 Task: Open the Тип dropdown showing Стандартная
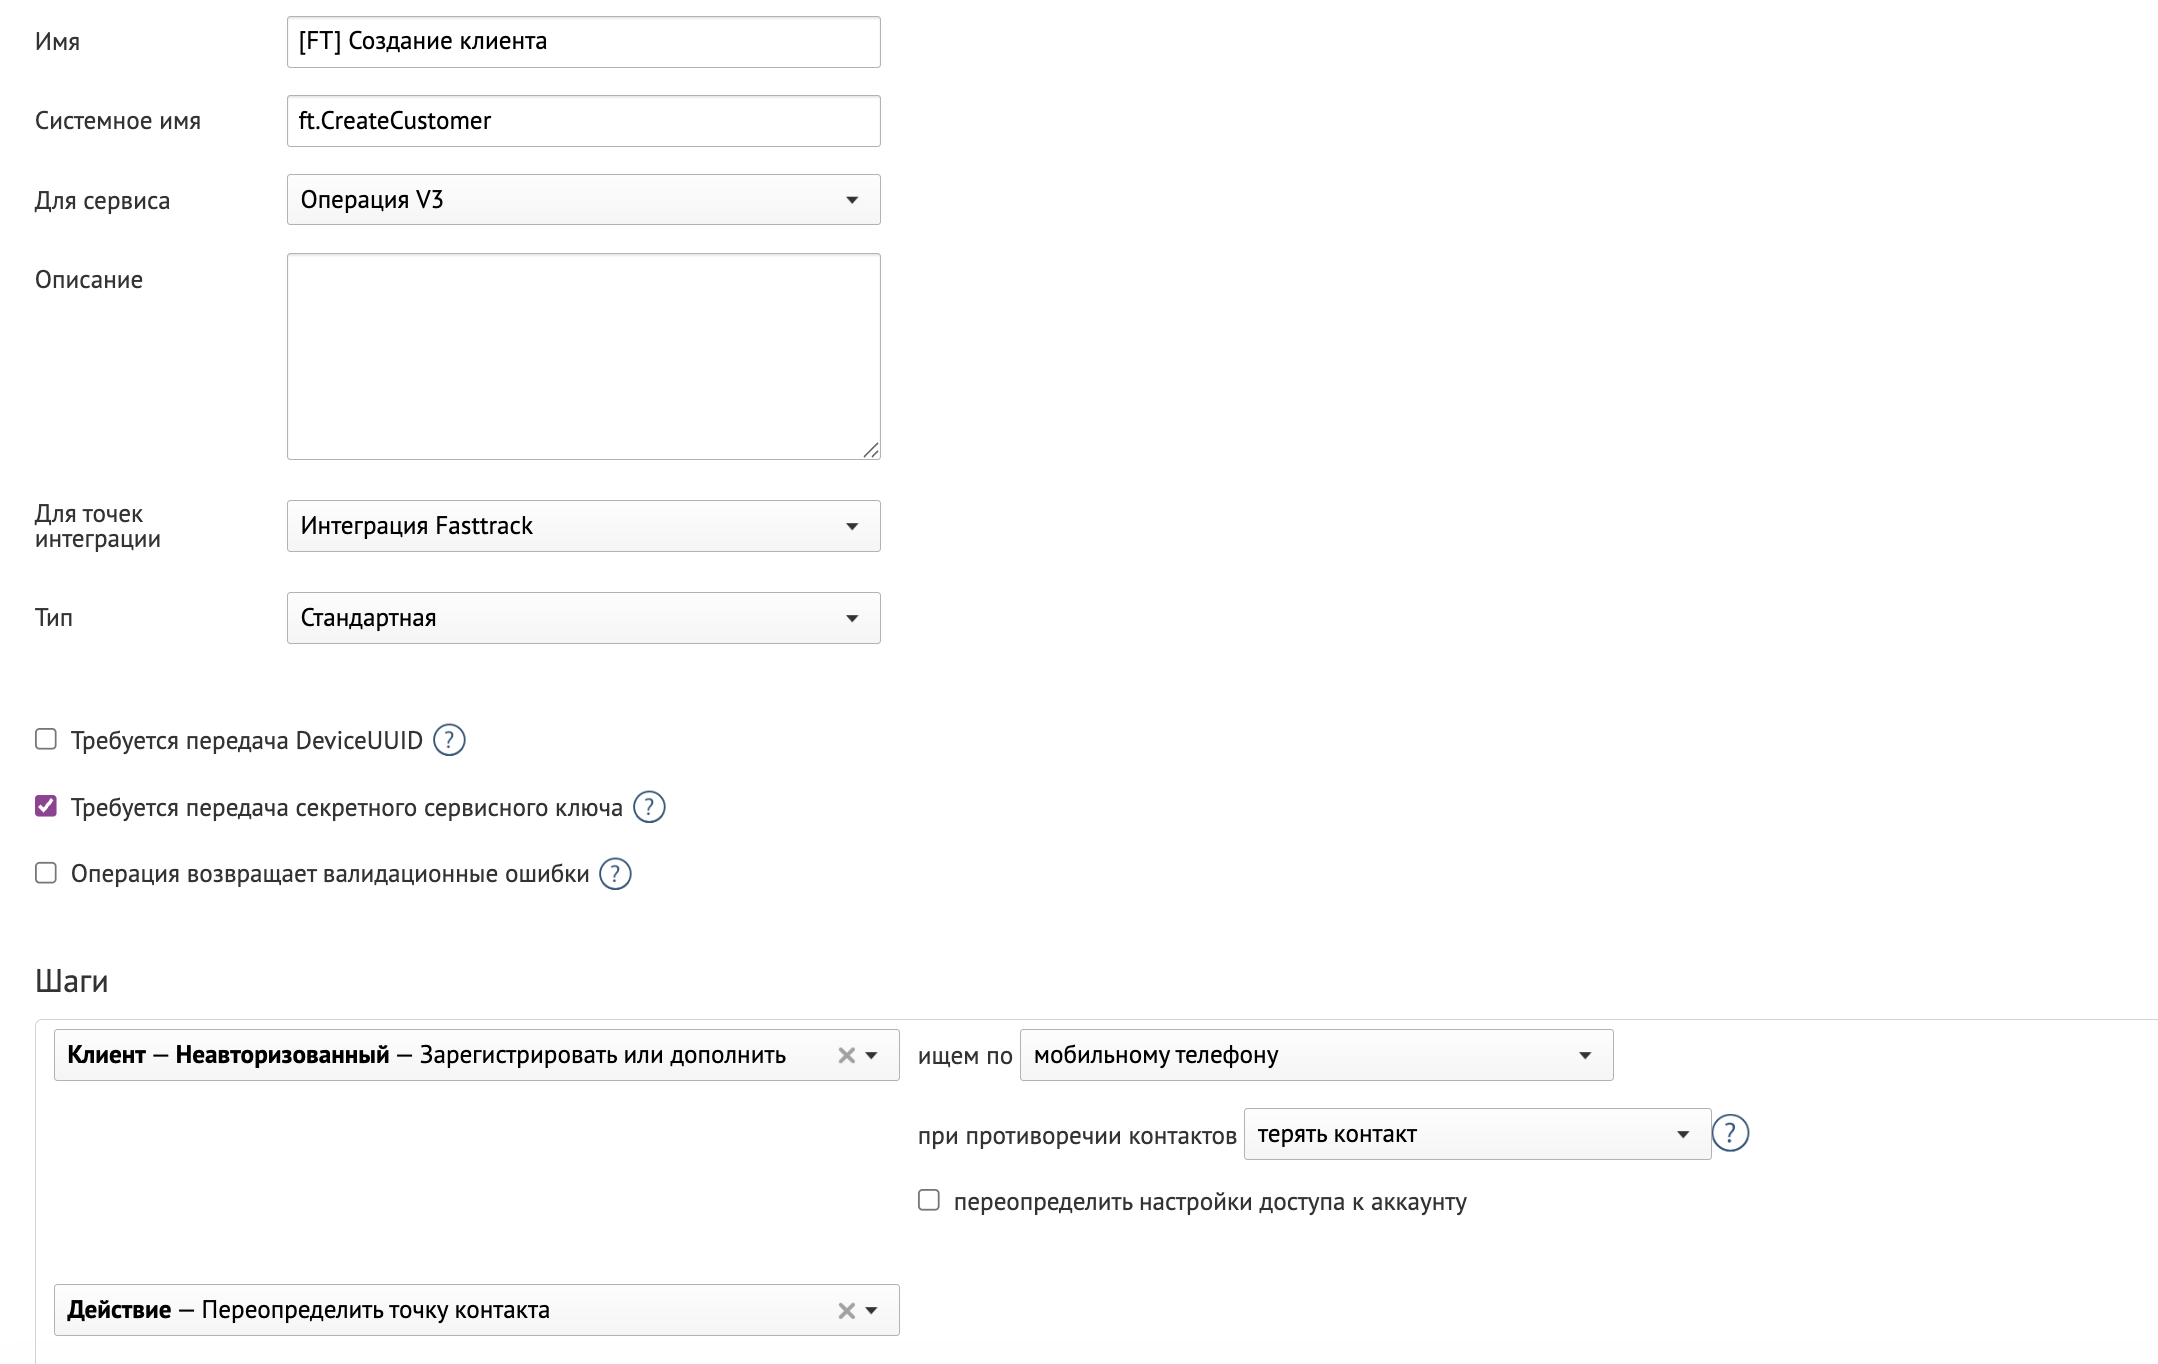583,617
